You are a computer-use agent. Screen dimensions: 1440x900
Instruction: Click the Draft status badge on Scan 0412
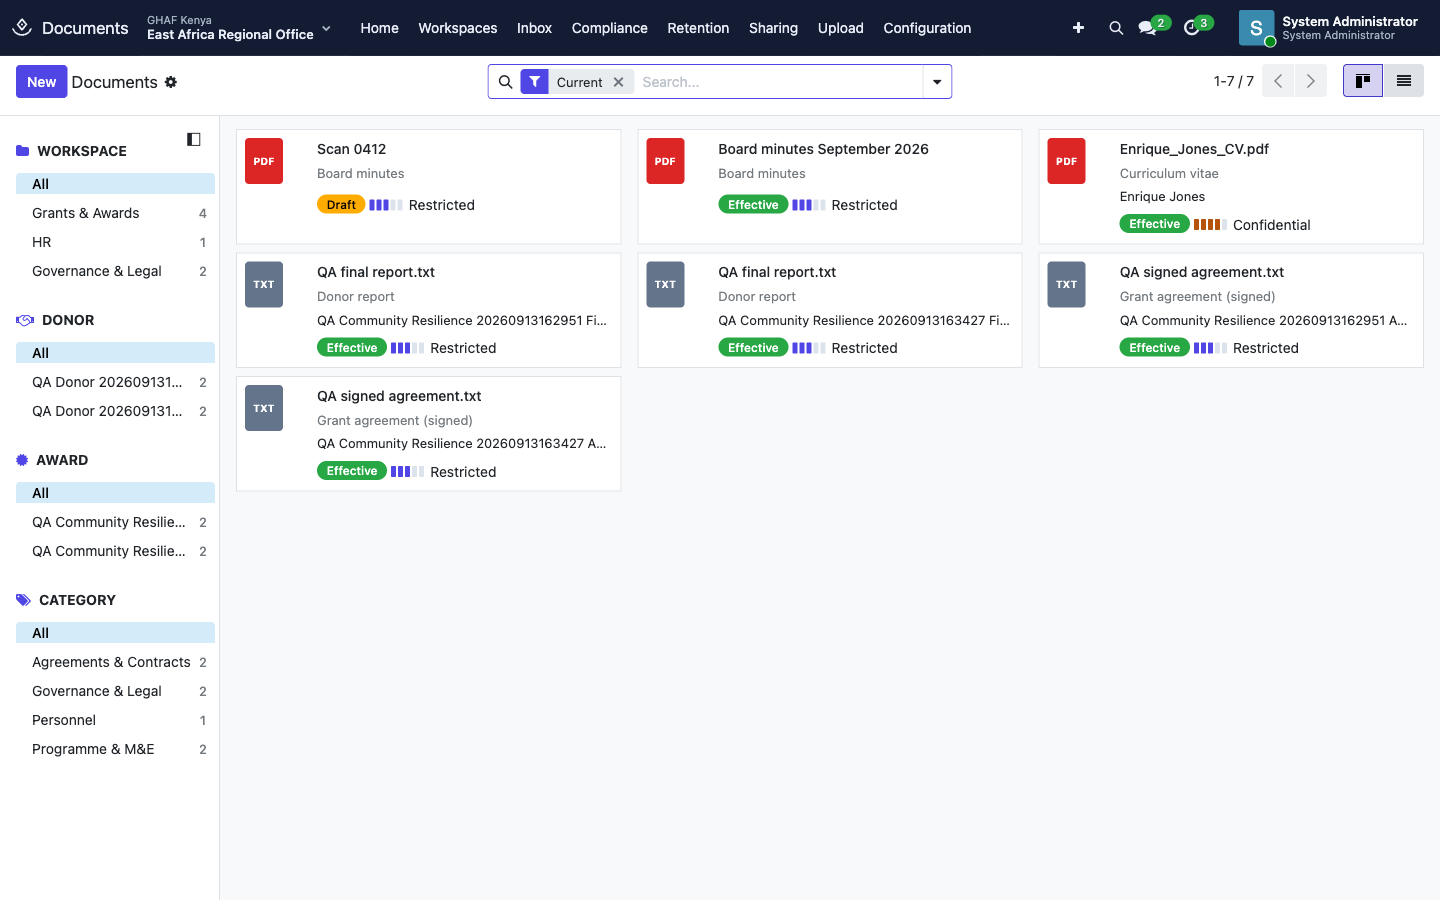[x=341, y=205]
